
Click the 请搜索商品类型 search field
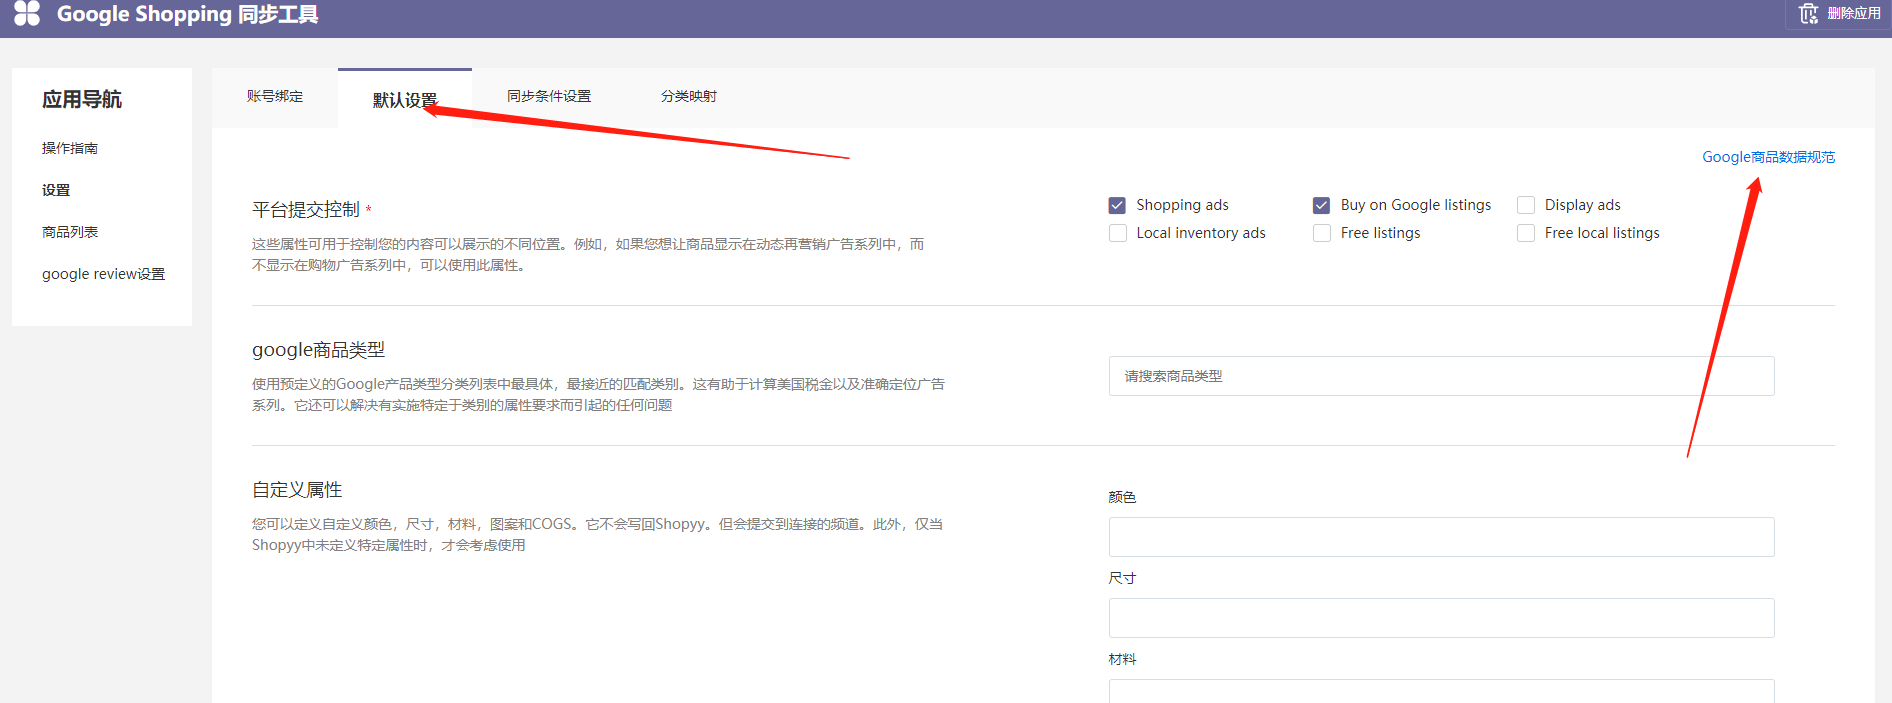click(x=1441, y=376)
